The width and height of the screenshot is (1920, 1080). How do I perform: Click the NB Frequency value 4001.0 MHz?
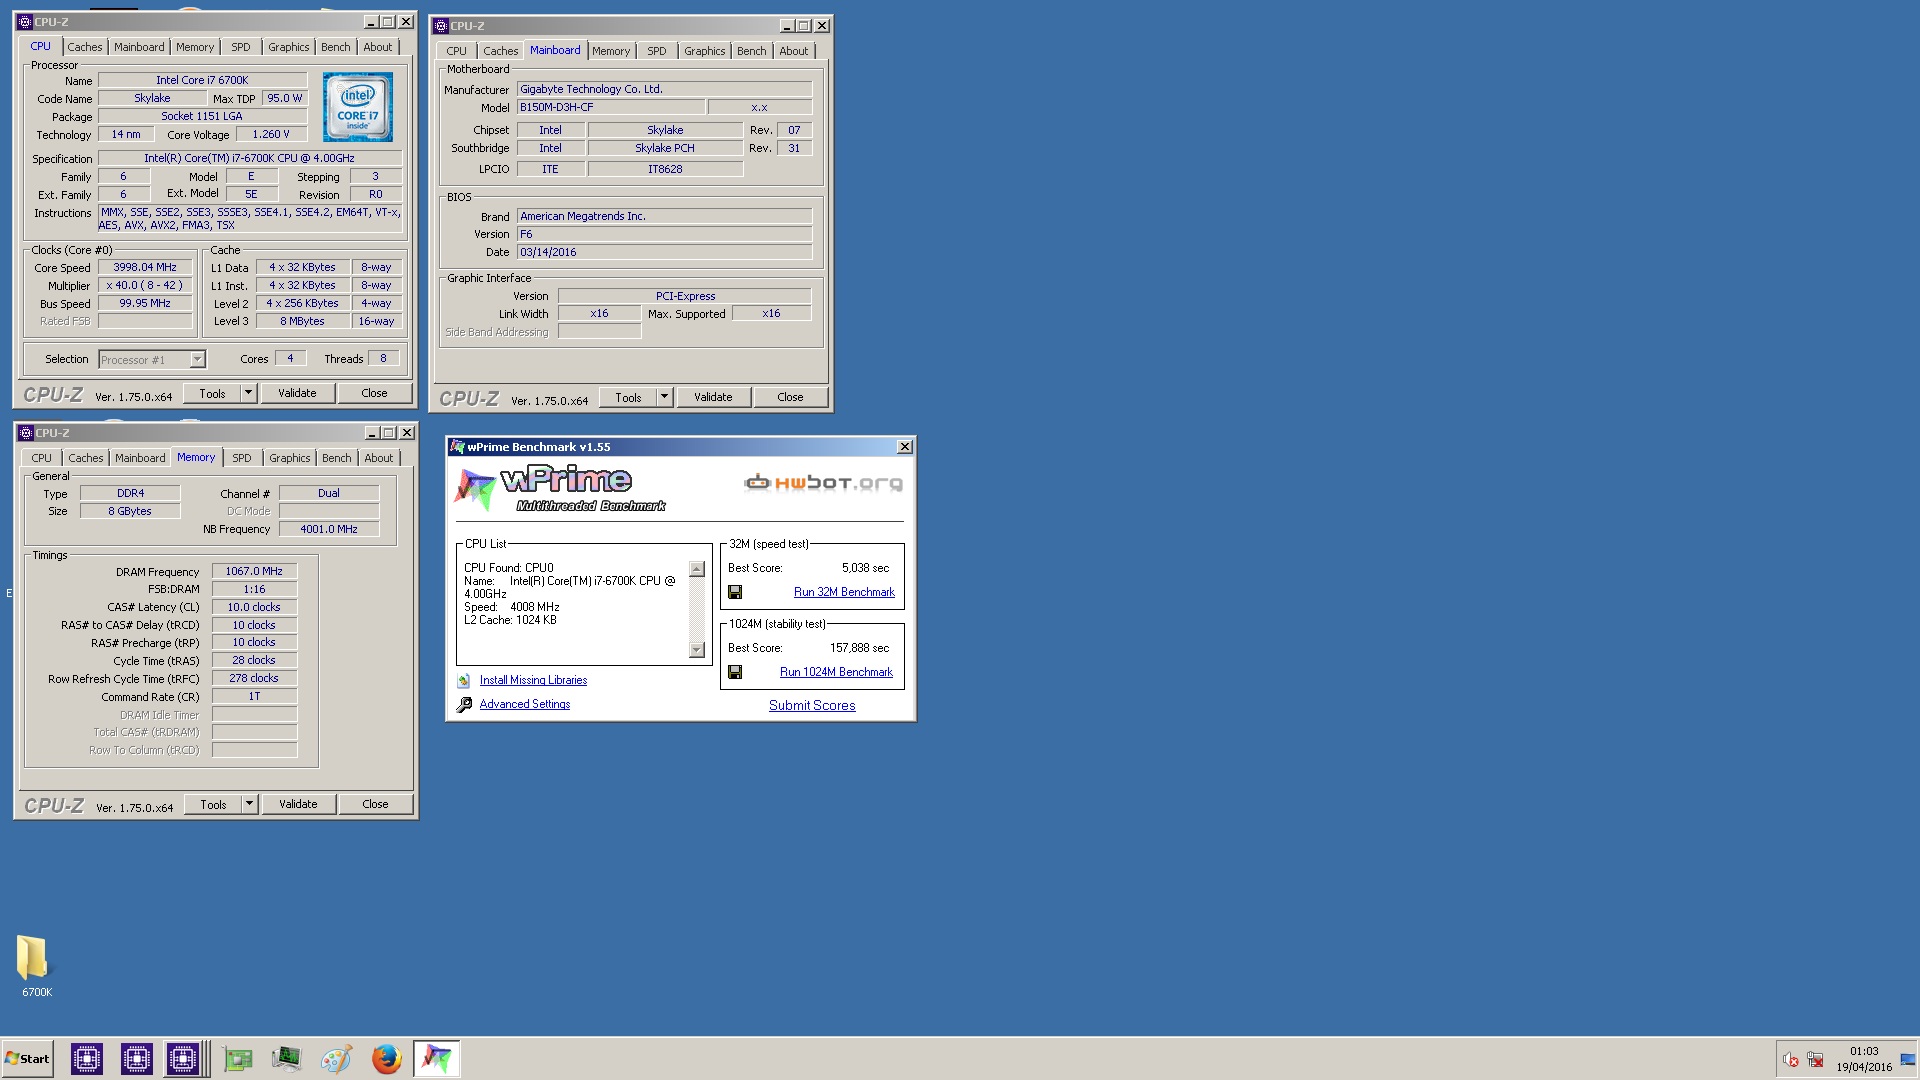point(329,529)
